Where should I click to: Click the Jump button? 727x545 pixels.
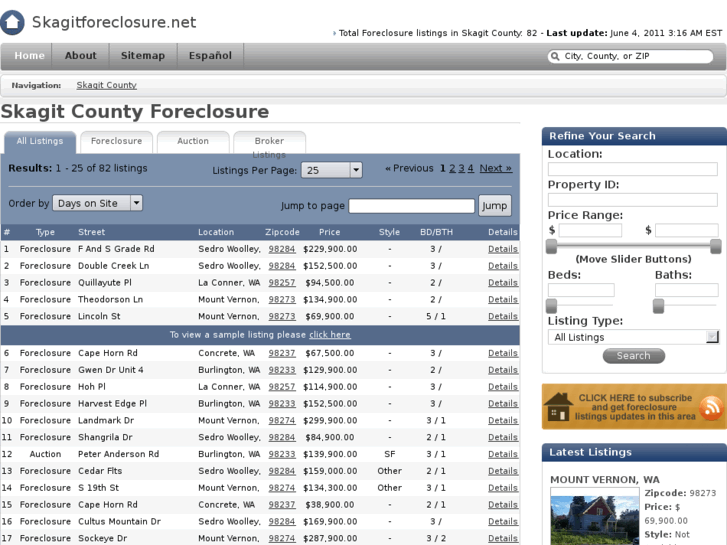pos(494,205)
